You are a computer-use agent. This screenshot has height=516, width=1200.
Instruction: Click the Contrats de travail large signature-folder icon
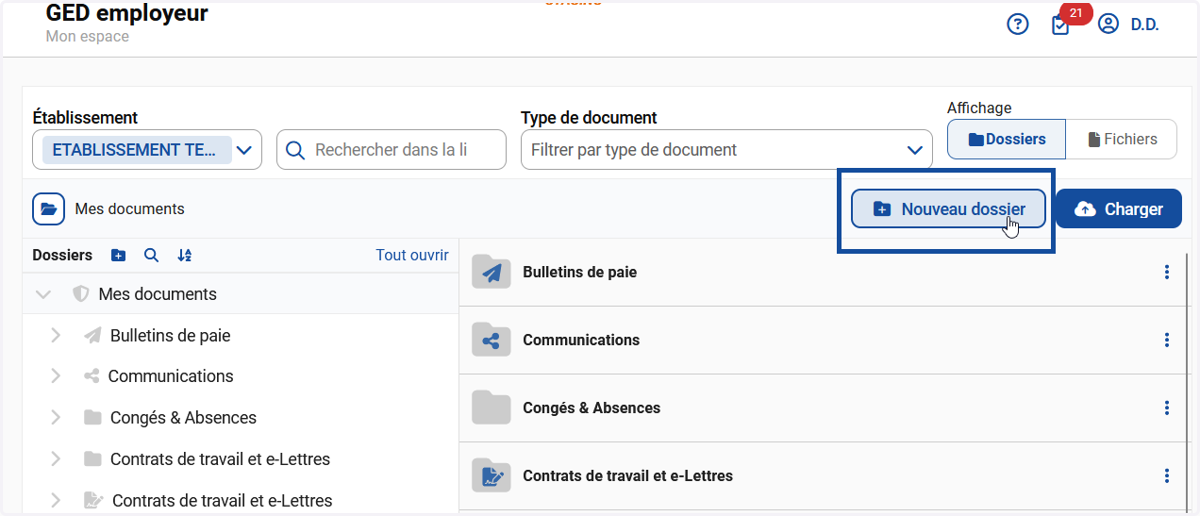(x=491, y=476)
